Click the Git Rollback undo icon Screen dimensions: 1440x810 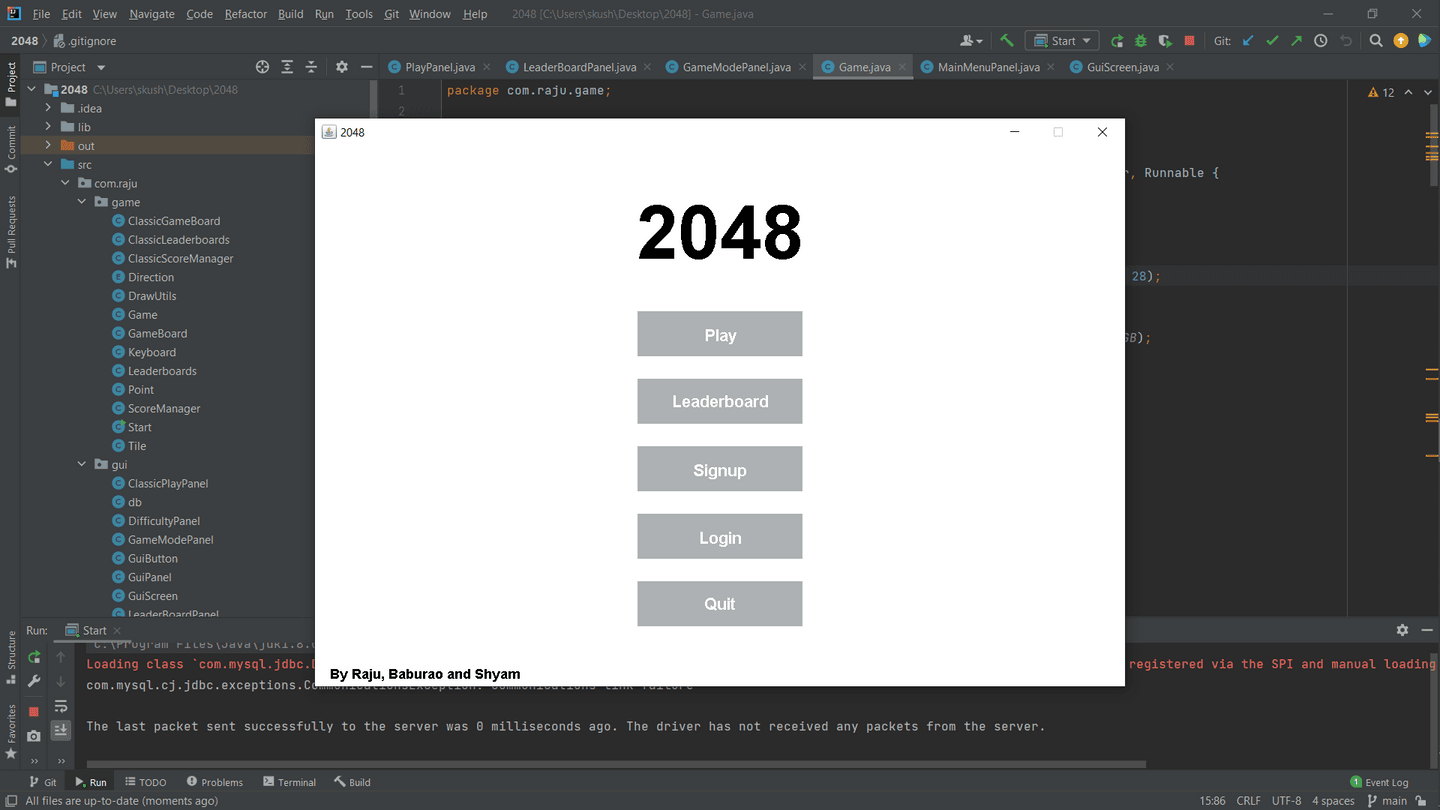1346,41
